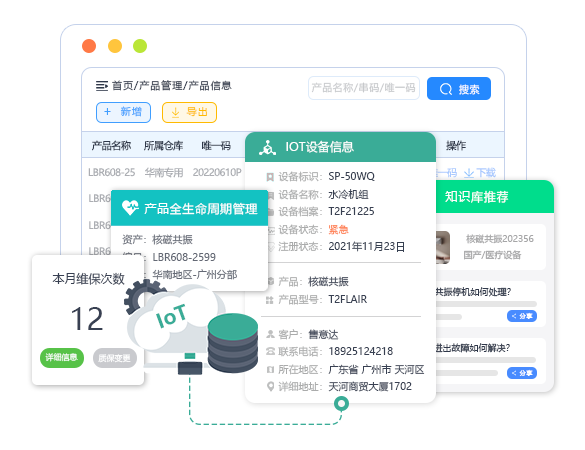
Task: Click region value 广东省 广州市 天河区
Action: [x=376, y=369]
